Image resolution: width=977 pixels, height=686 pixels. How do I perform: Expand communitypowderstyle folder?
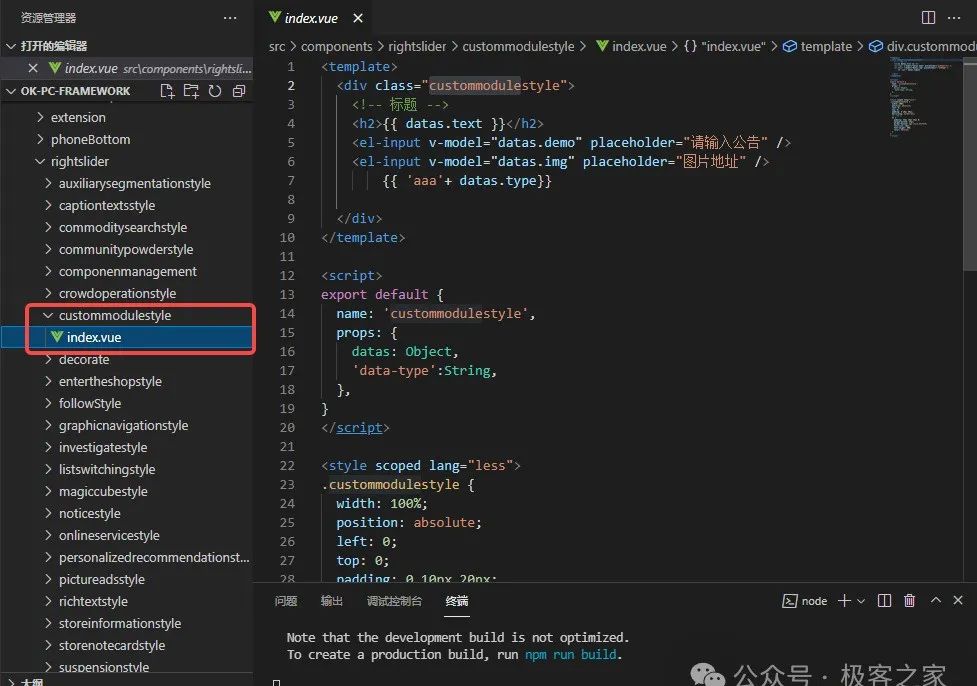pyautogui.click(x=49, y=249)
